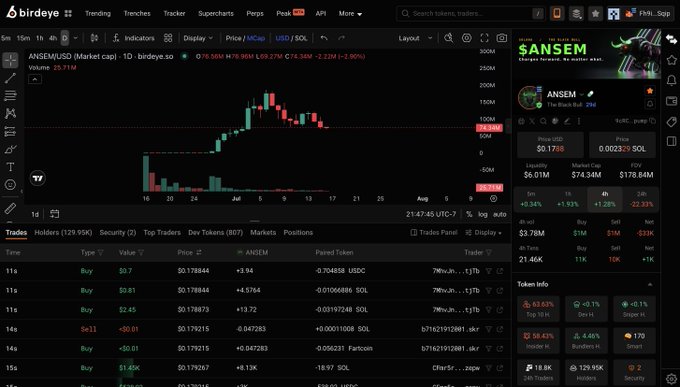
Task: Toggle the Trades Panel
Action: pyautogui.click(x=434, y=233)
